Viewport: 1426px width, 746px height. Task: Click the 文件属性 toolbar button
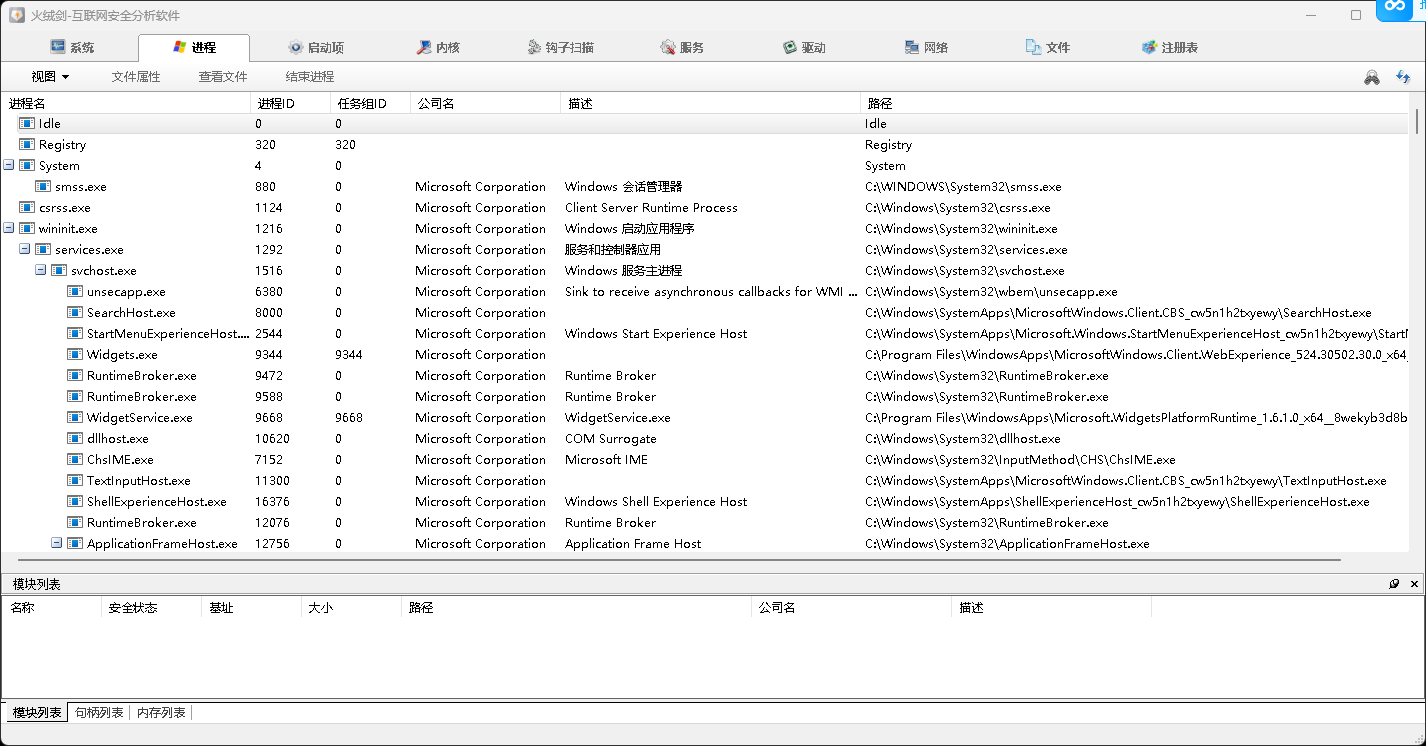pyautogui.click(x=136, y=77)
